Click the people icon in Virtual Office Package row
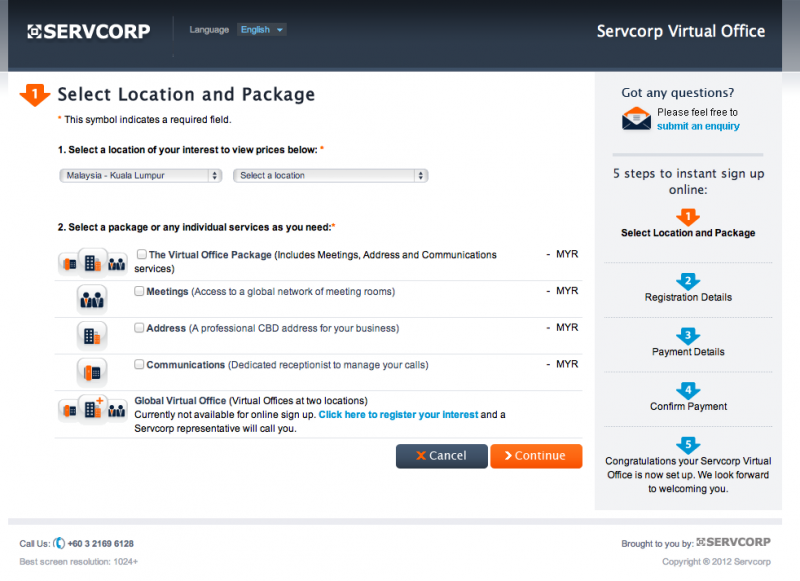This screenshot has height=581, width=800. [x=117, y=264]
